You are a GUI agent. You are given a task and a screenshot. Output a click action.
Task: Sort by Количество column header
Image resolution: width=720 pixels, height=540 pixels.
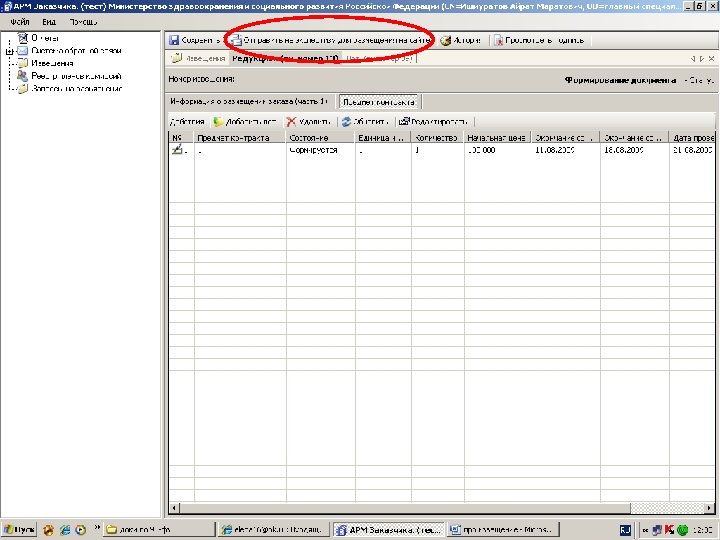pos(438,137)
